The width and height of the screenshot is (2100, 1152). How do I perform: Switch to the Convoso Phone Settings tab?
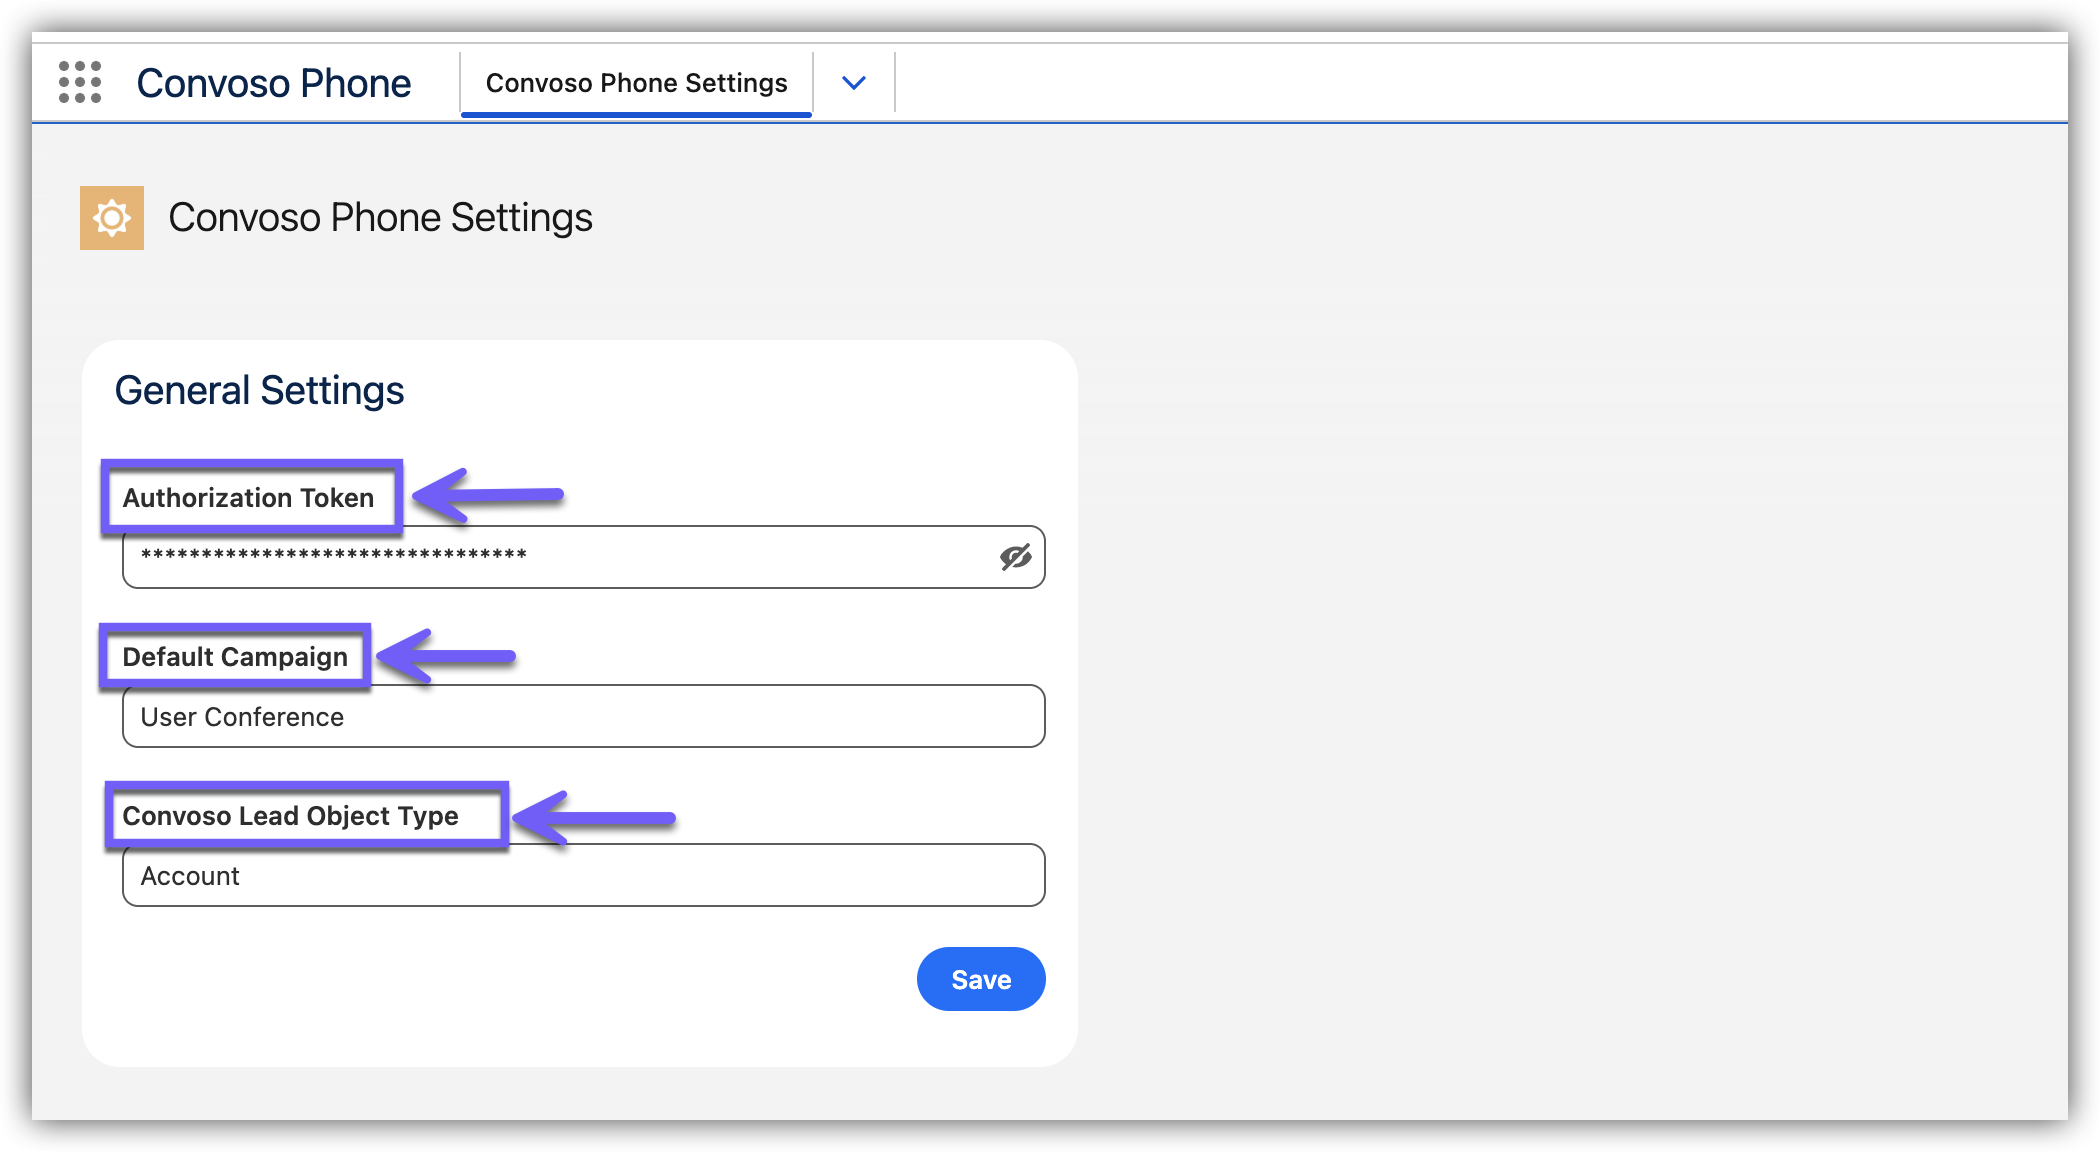tap(636, 83)
